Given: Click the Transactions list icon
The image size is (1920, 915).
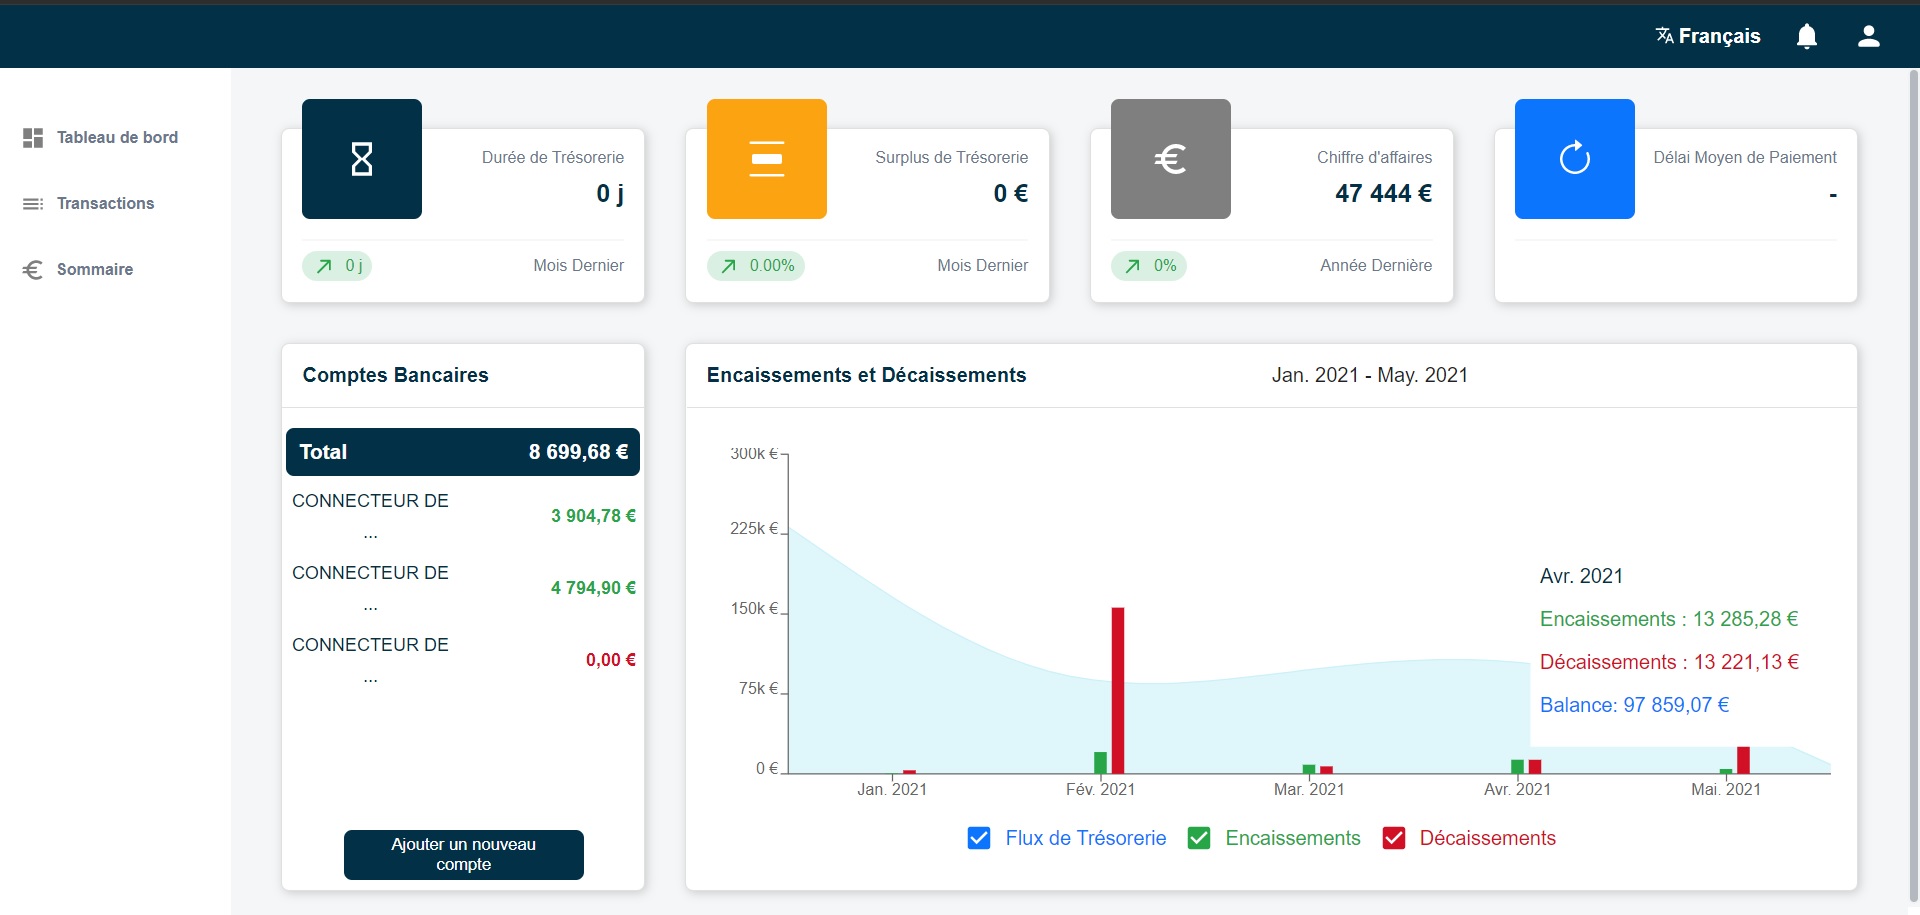Looking at the screenshot, I should (x=33, y=204).
